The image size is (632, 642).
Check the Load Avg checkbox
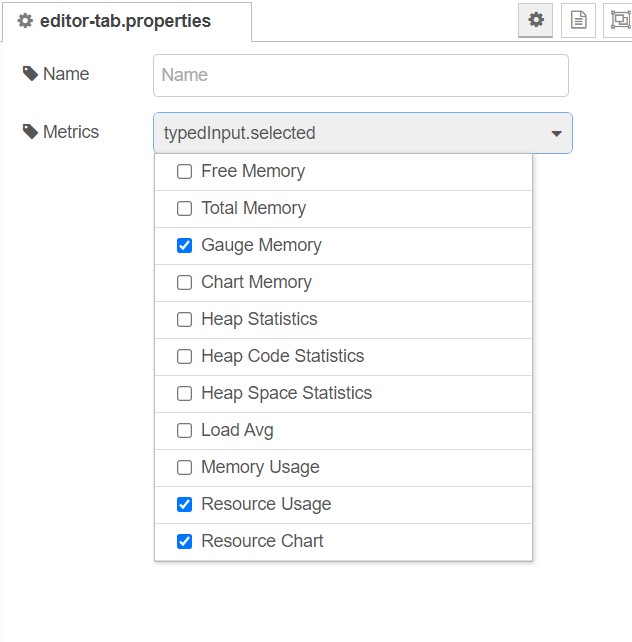(184, 430)
